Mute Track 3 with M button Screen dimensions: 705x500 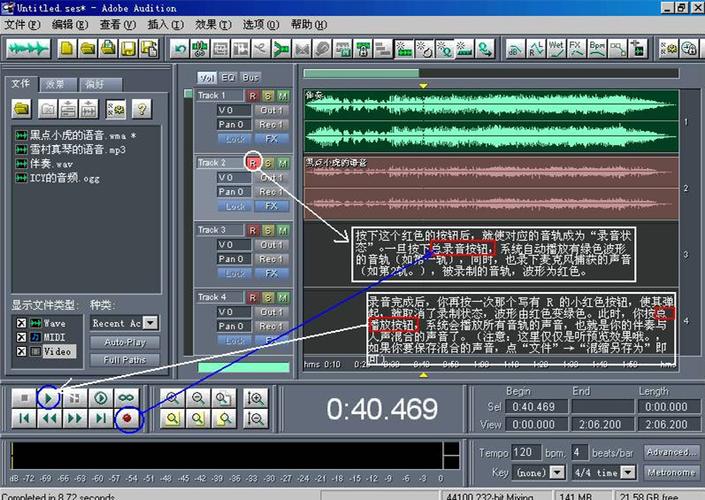283,230
